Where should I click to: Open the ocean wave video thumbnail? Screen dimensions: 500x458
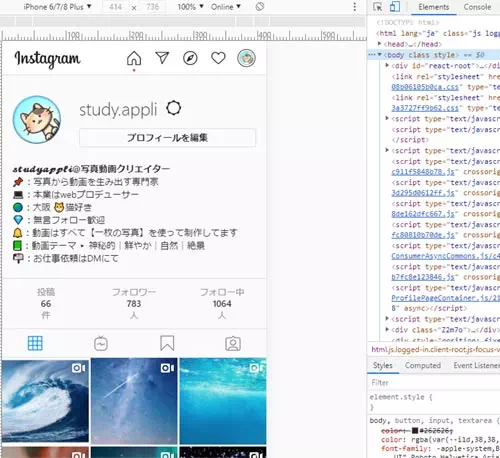click(45, 401)
